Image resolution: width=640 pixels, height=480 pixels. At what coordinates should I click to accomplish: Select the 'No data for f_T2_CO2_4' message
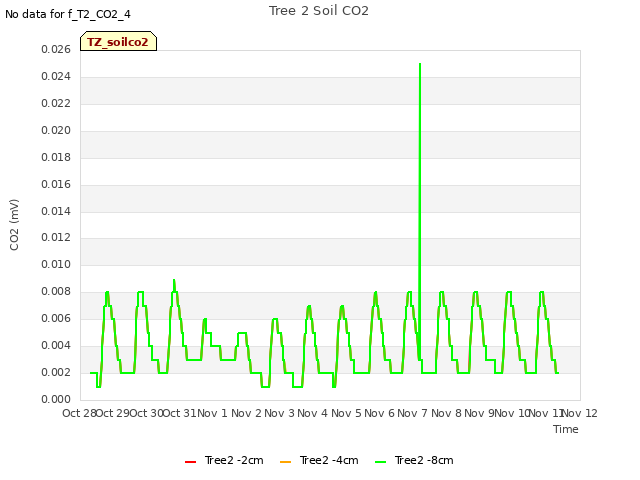[68, 14]
